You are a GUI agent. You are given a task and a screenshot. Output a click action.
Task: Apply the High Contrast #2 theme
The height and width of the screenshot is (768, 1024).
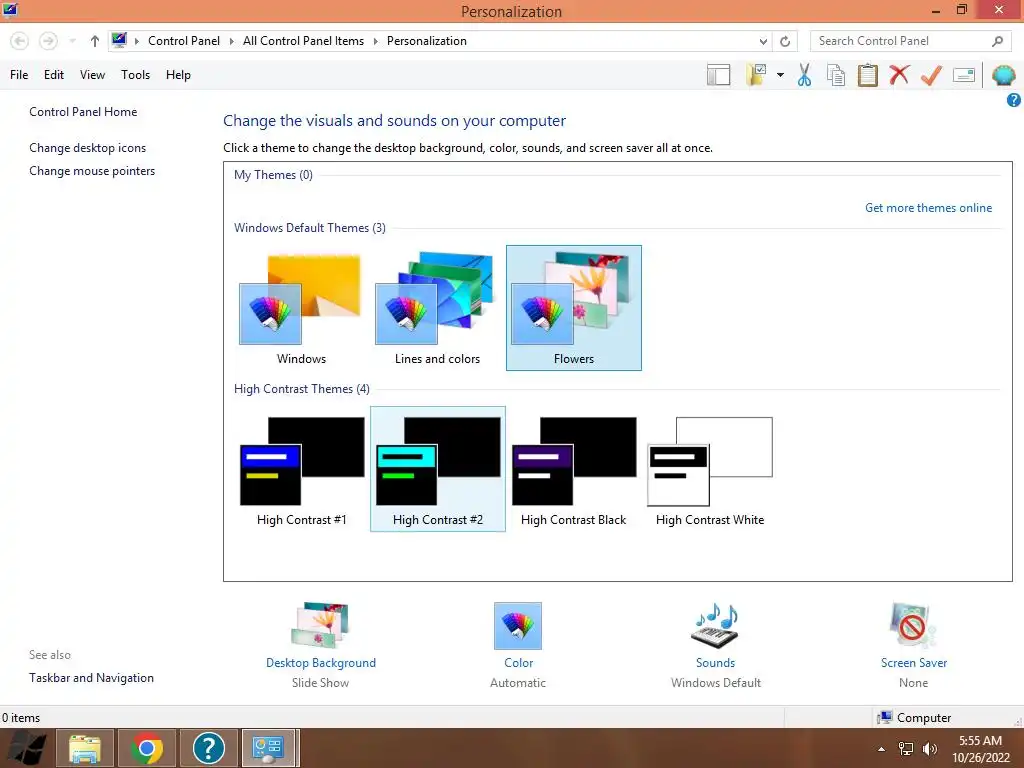tap(438, 470)
